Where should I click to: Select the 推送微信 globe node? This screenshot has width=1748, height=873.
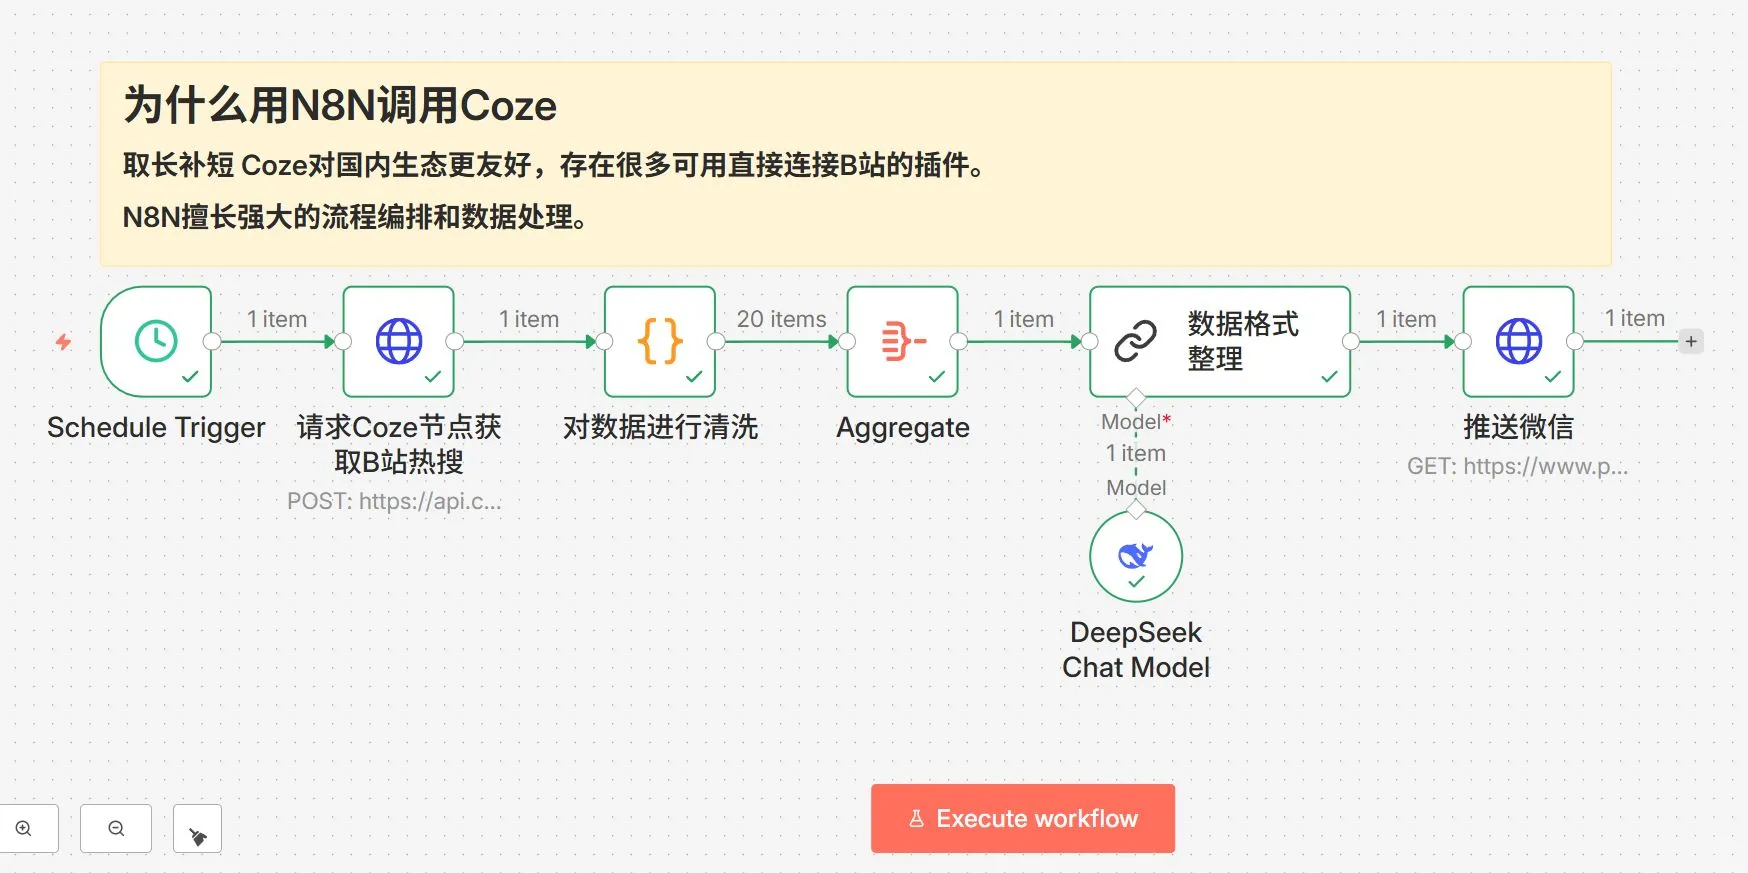[x=1519, y=342]
